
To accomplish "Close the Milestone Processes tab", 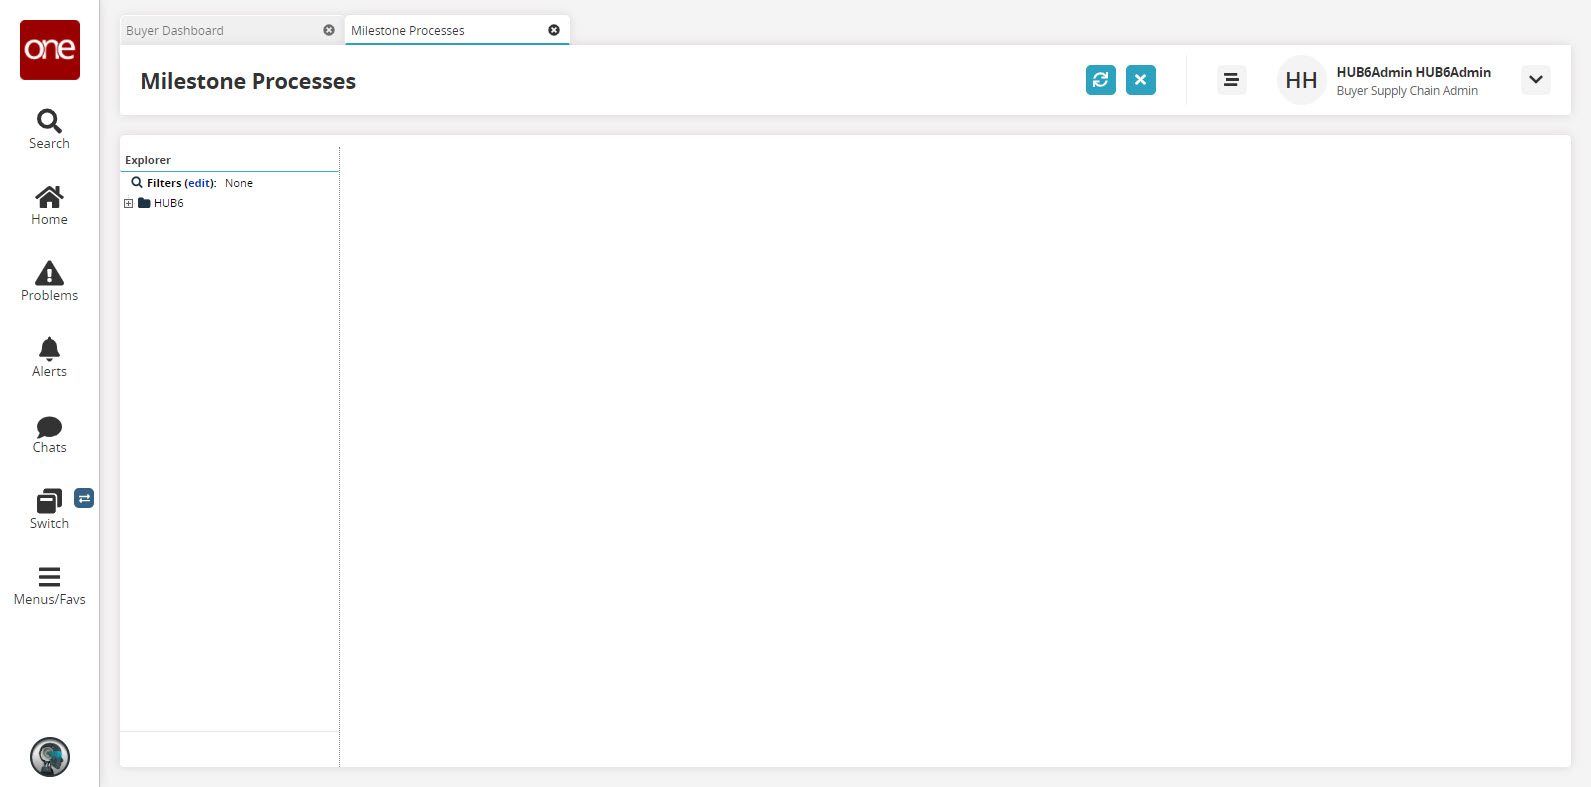I will [554, 30].
